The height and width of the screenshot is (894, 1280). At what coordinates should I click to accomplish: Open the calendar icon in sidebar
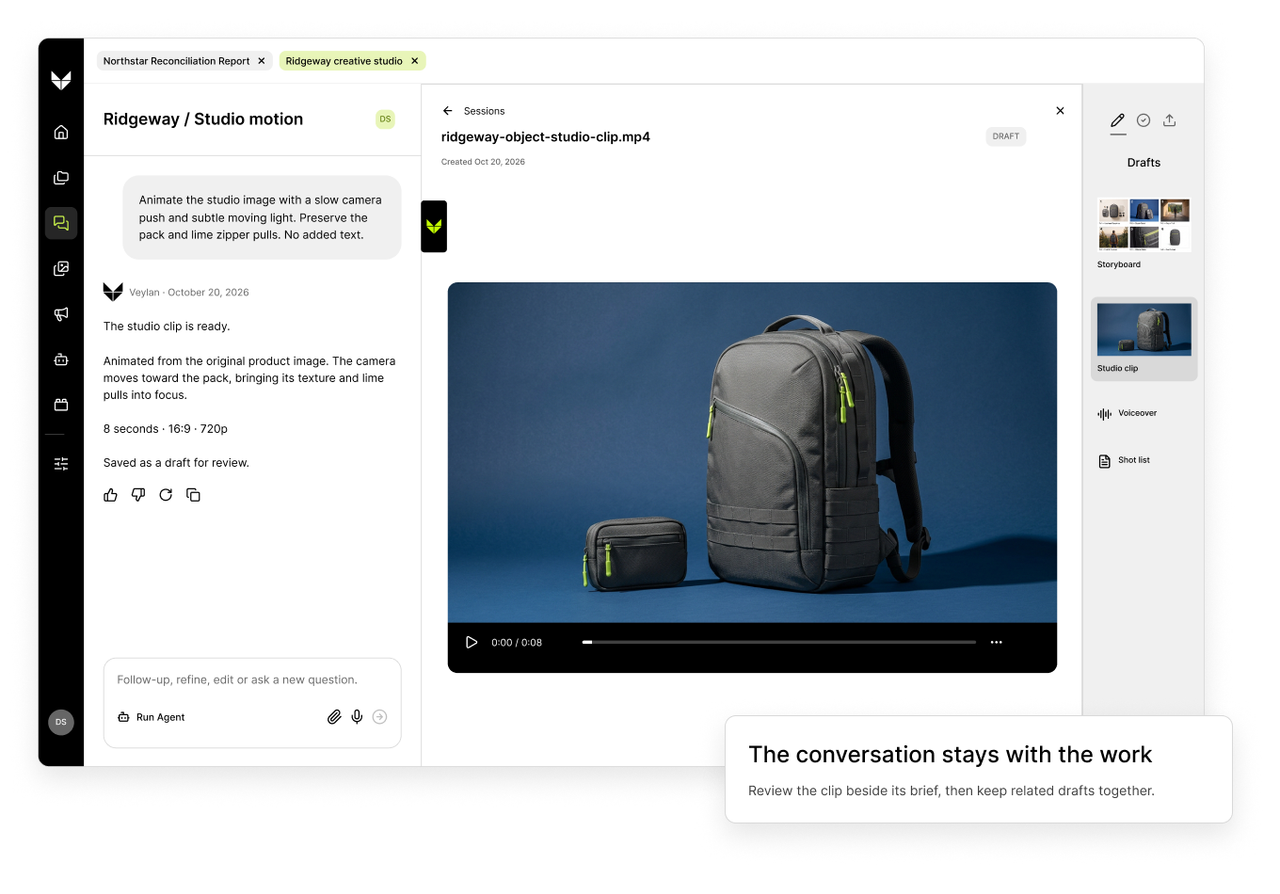pos(61,405)
